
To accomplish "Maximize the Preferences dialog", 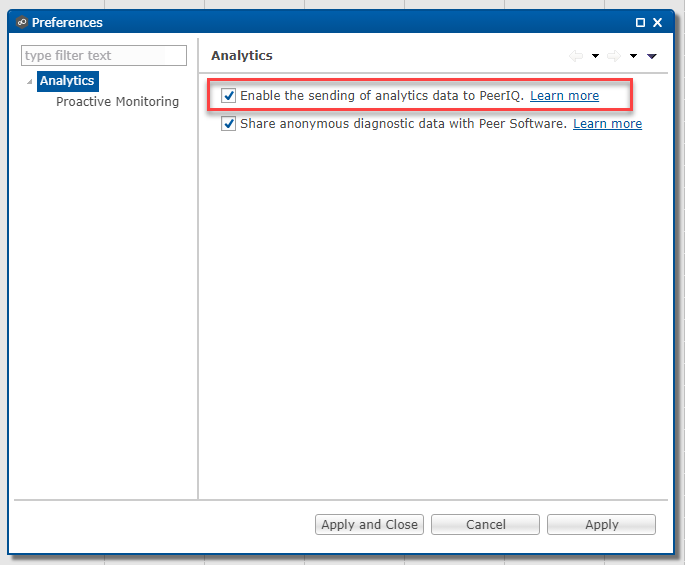I will click(x=641, y=22).
